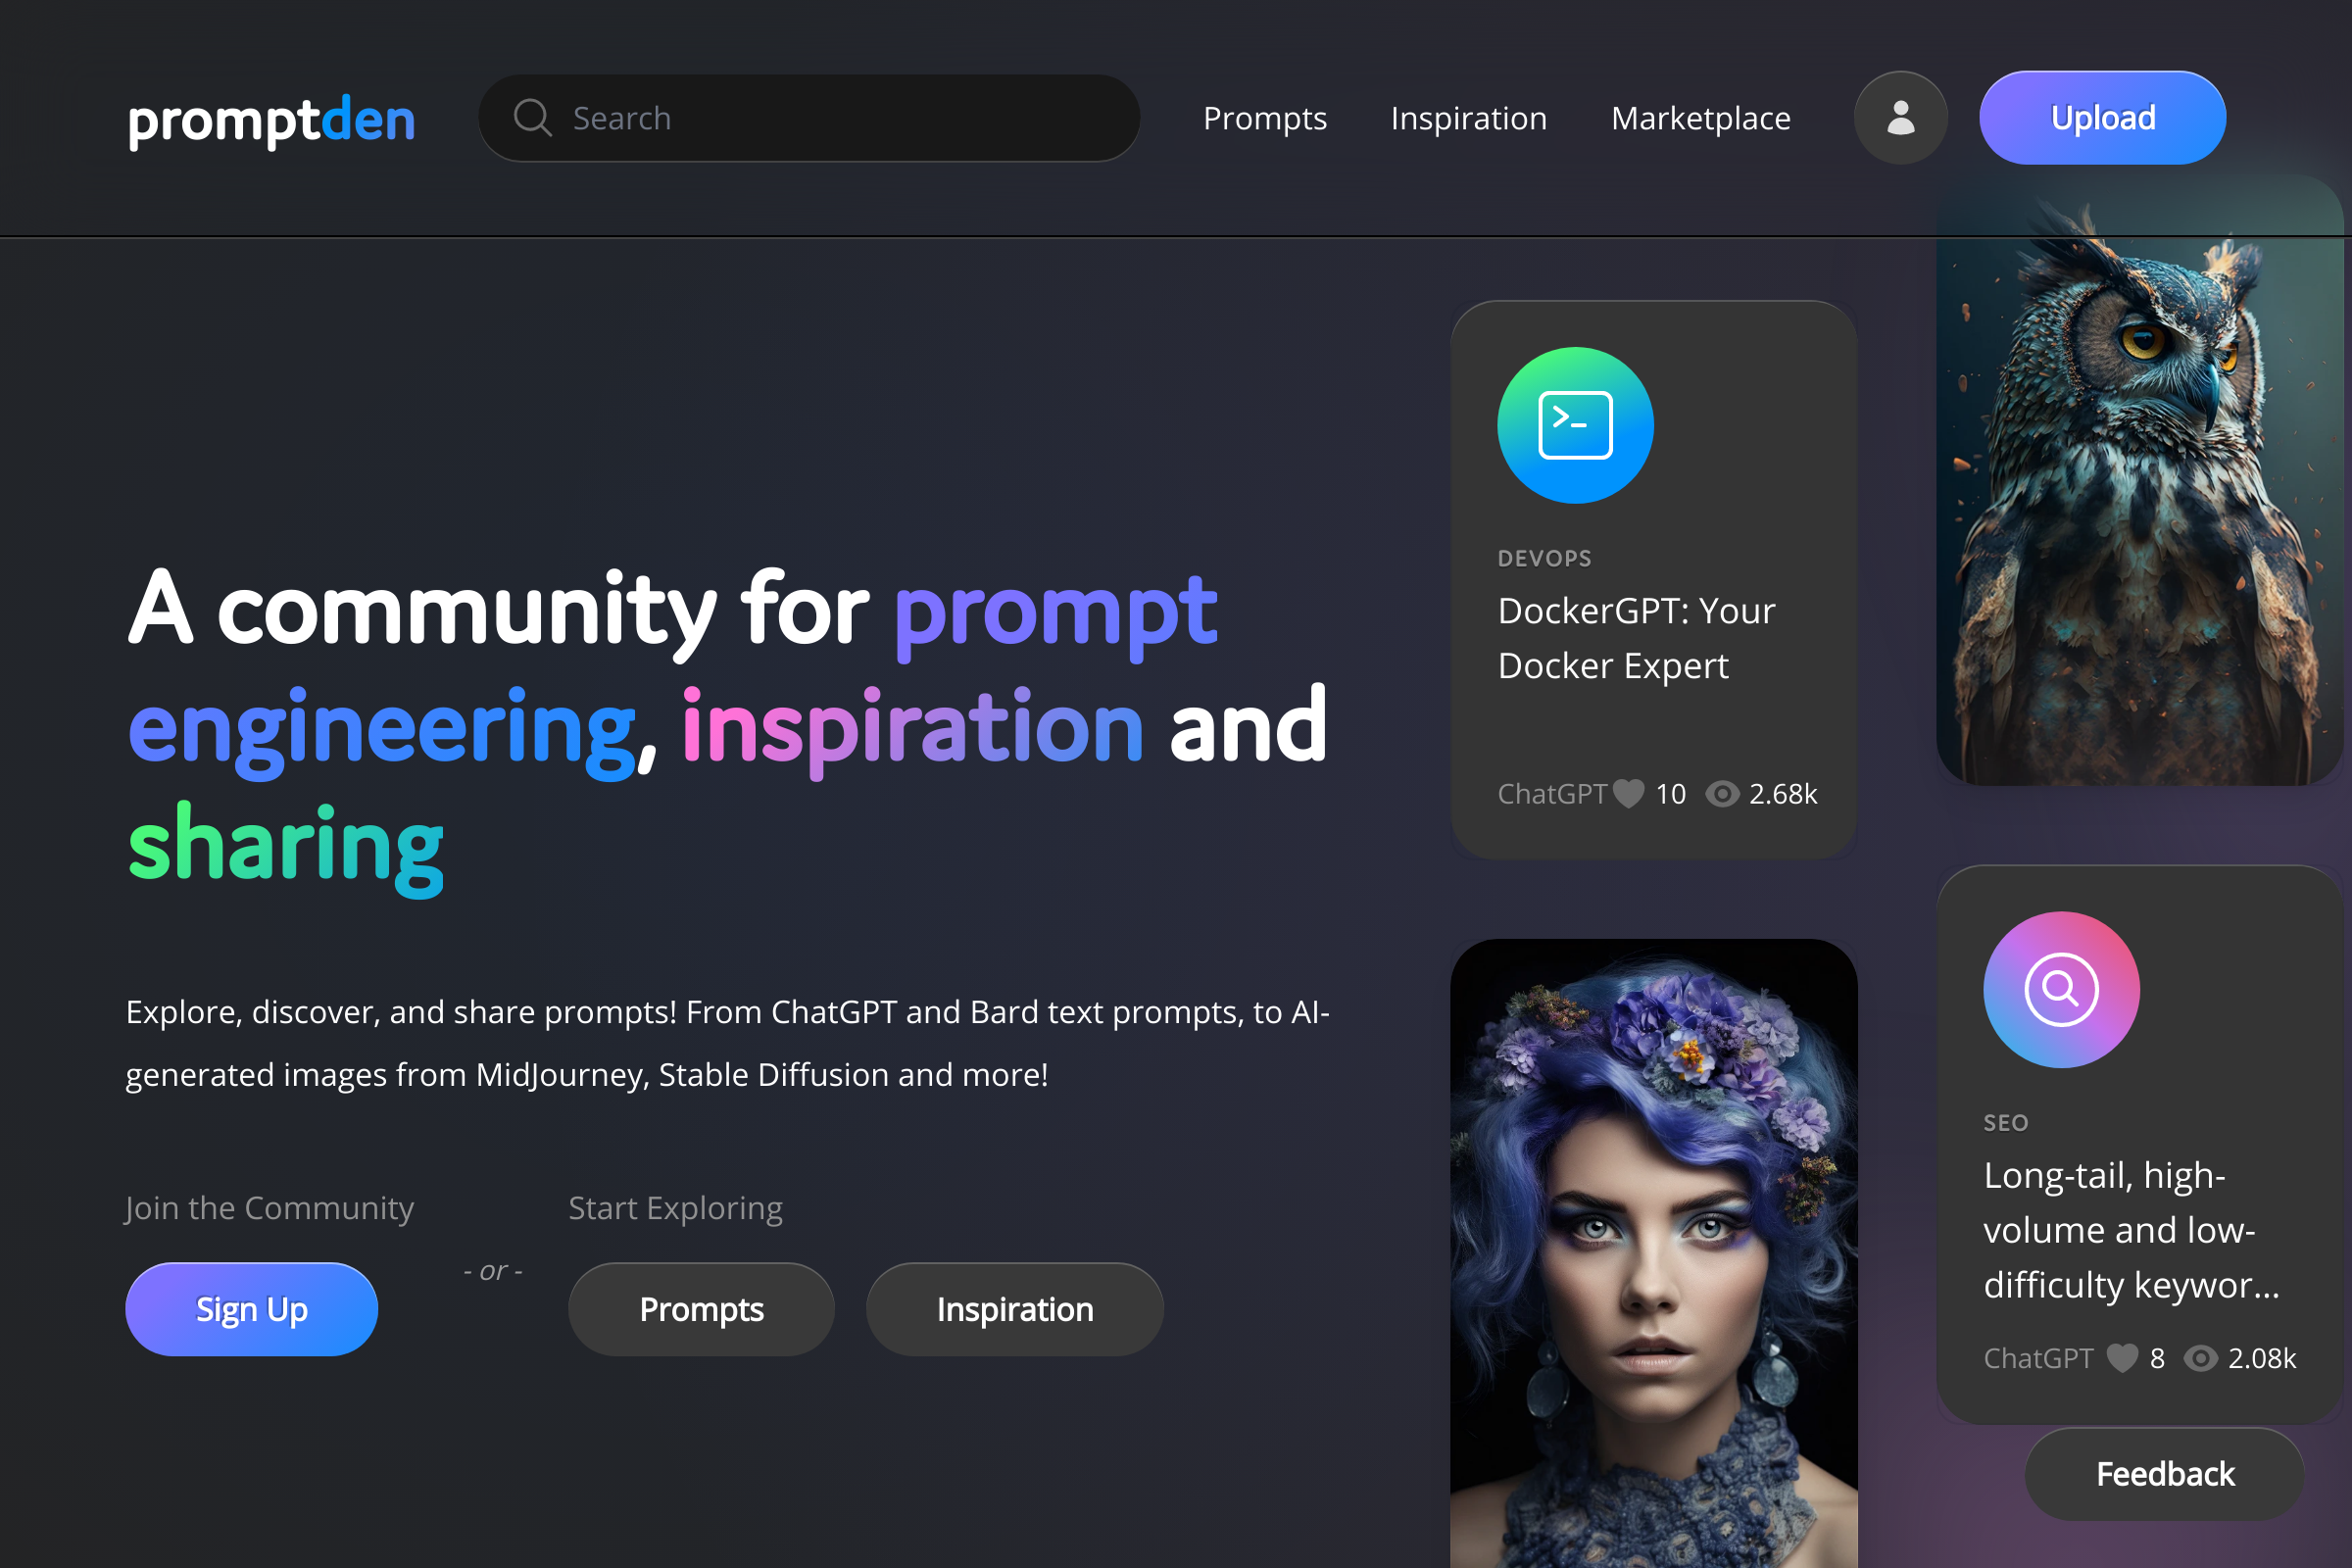Click the heart icon on SEO card
This screenshot has width=2352, height=1568.
click(x=2122, y=1358)
